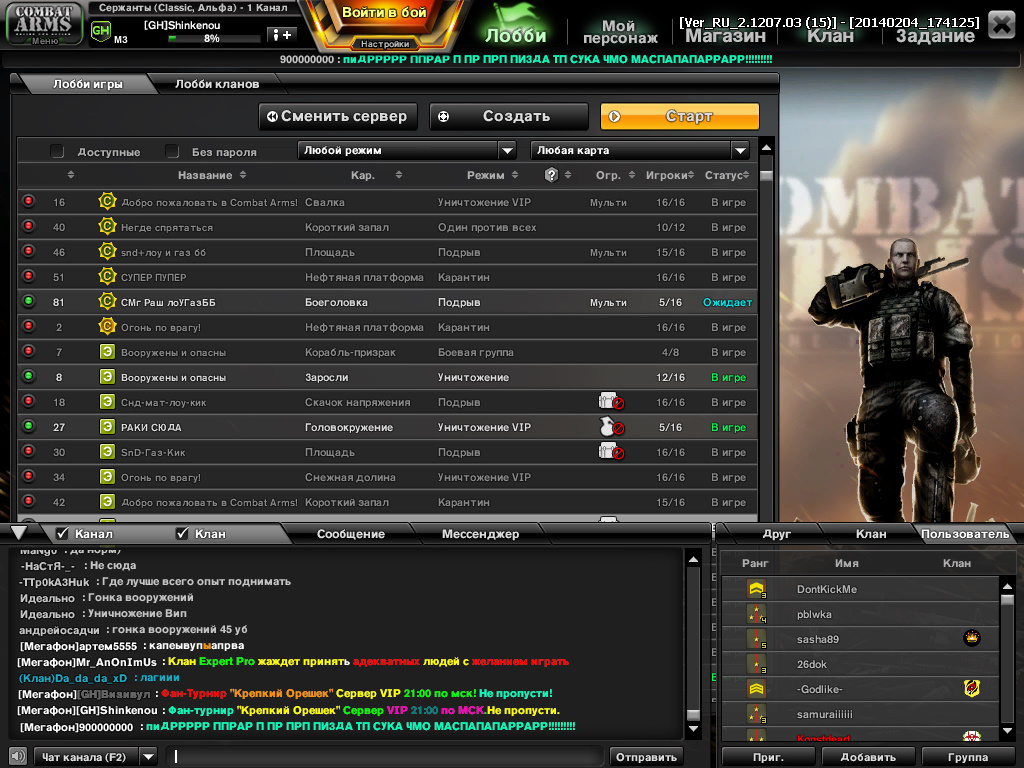This screenshot has height=768, width=1024.
Task: Click the restriction icon in room 30 row
Action: [x=611, y=451]
